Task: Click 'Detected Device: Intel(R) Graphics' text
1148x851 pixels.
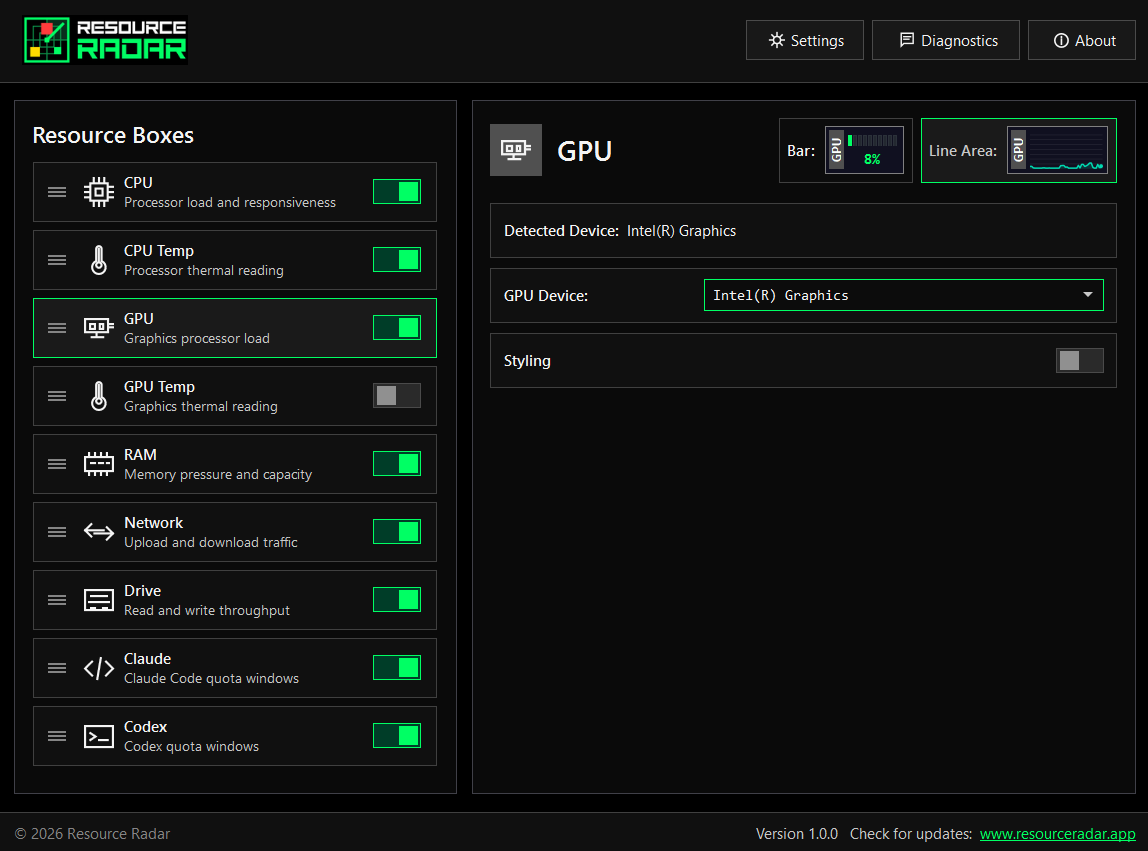Action: pos(620,231)
